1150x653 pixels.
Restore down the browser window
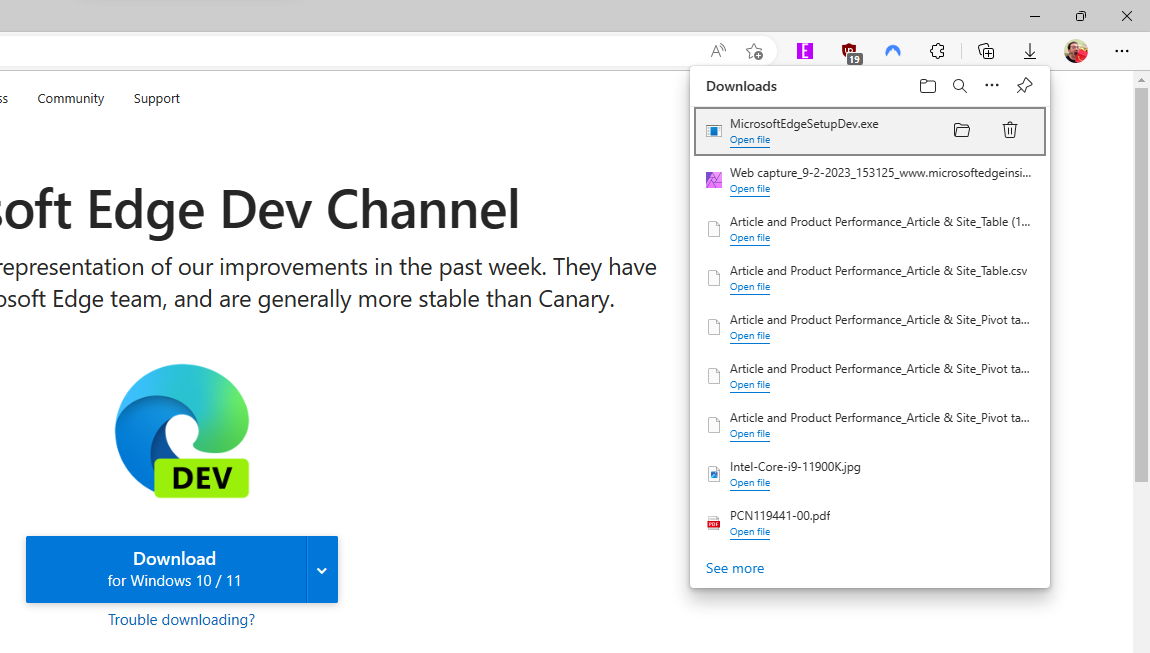click(1080, 16)
